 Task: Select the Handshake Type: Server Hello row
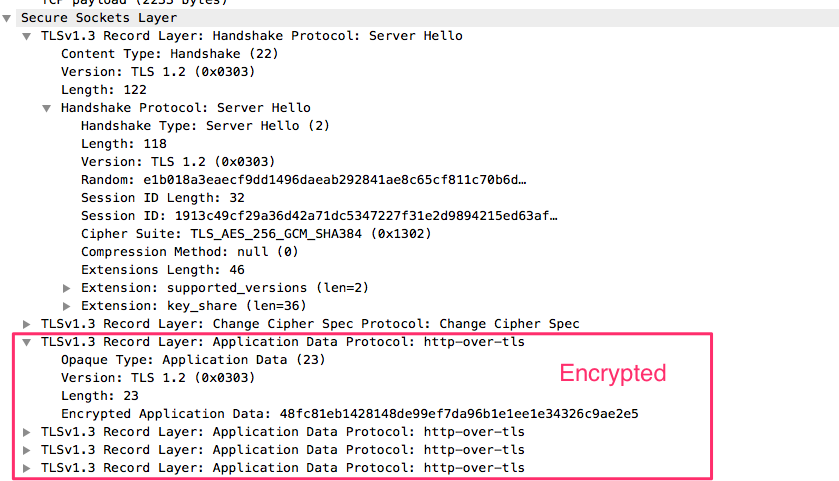[205, 126]
